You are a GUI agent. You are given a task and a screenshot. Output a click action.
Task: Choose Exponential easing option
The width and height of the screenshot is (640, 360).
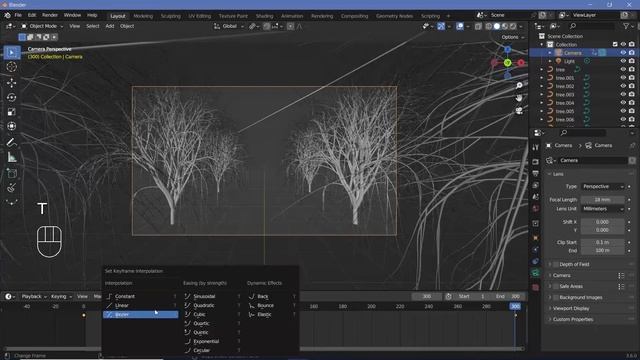(x=212, y=341)
